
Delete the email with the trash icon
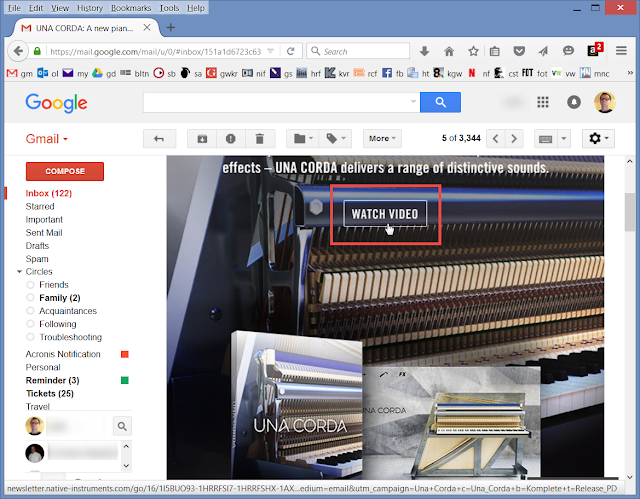260,139
